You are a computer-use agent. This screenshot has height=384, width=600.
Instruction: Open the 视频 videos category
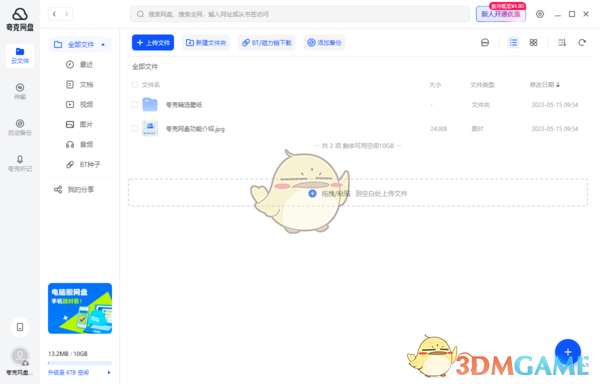tap(80, 104)
